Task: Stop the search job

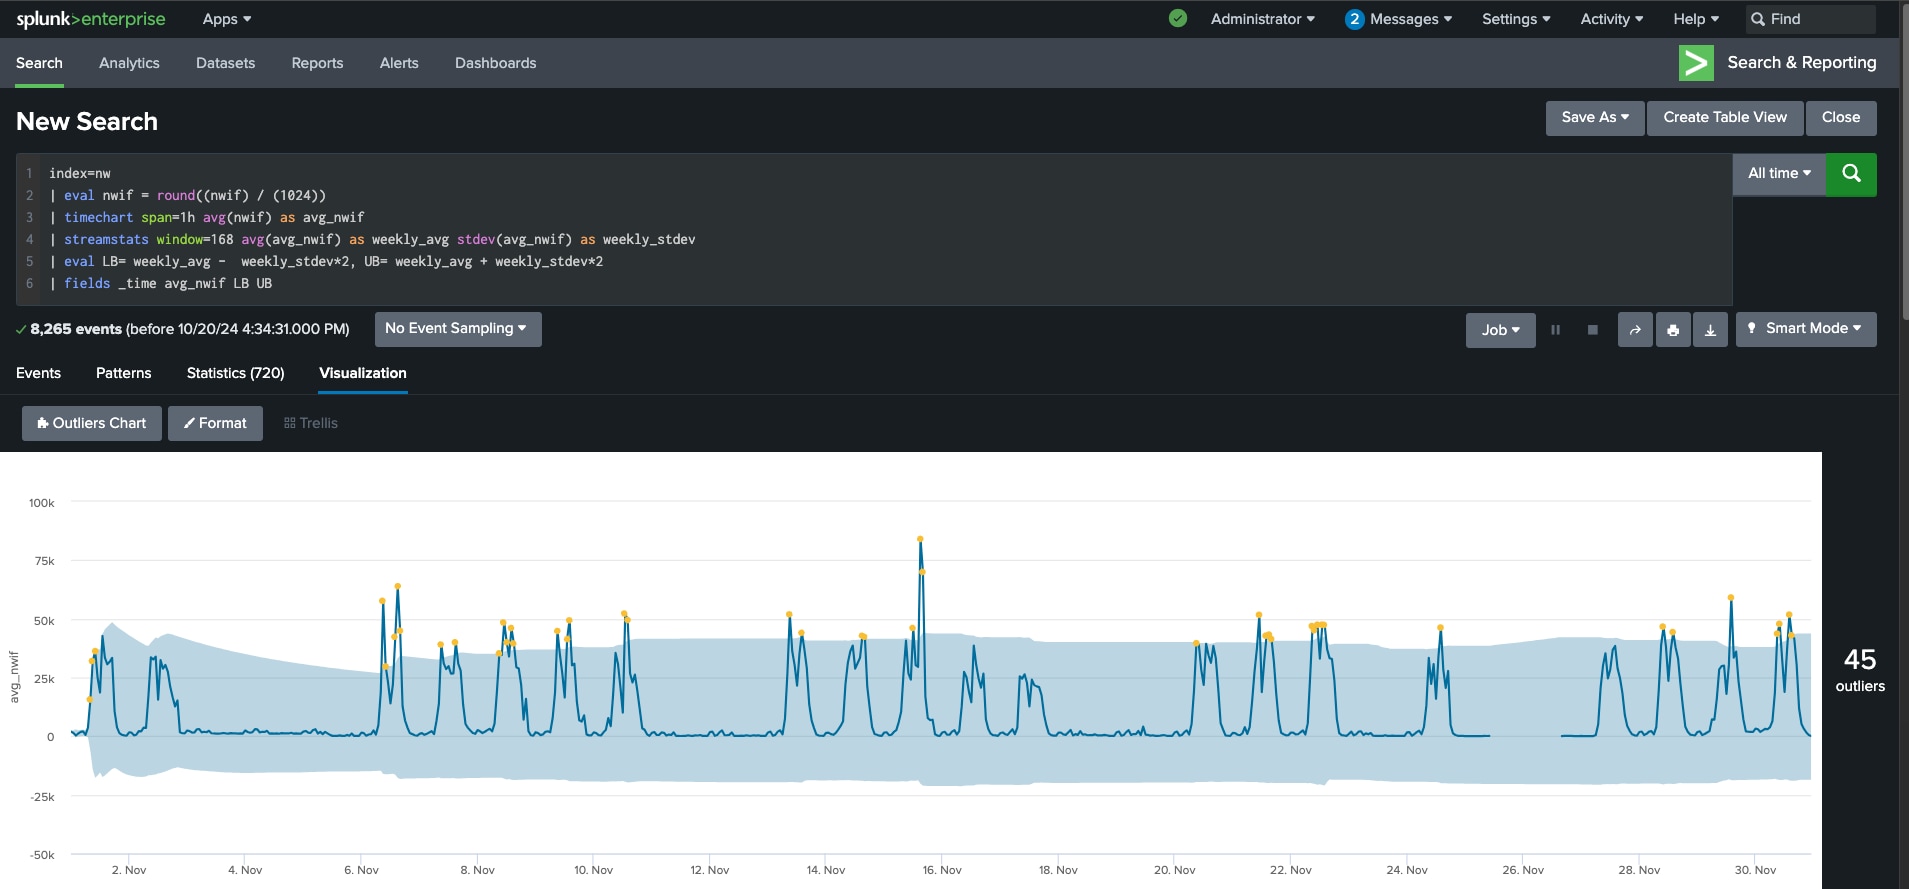Action: pyautogui.click(x=1593, y=330)
